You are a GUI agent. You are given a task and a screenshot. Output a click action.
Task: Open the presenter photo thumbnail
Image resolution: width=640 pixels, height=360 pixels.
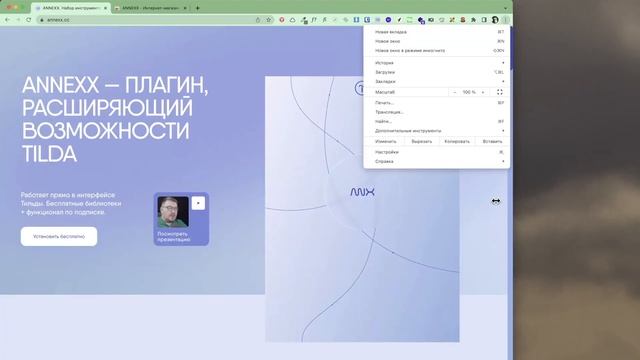(173, 212)
